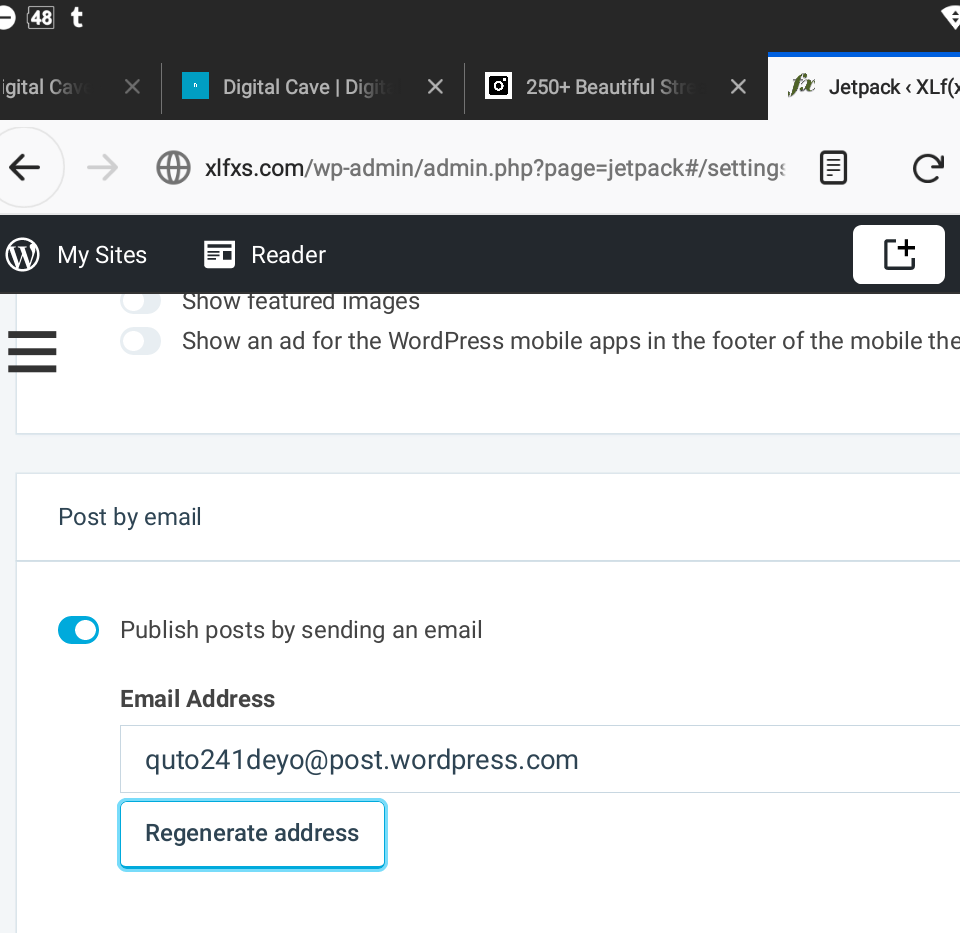Open reader view page icon
The width and height of the screenshot is (960, 933).
tap(833, 168)
